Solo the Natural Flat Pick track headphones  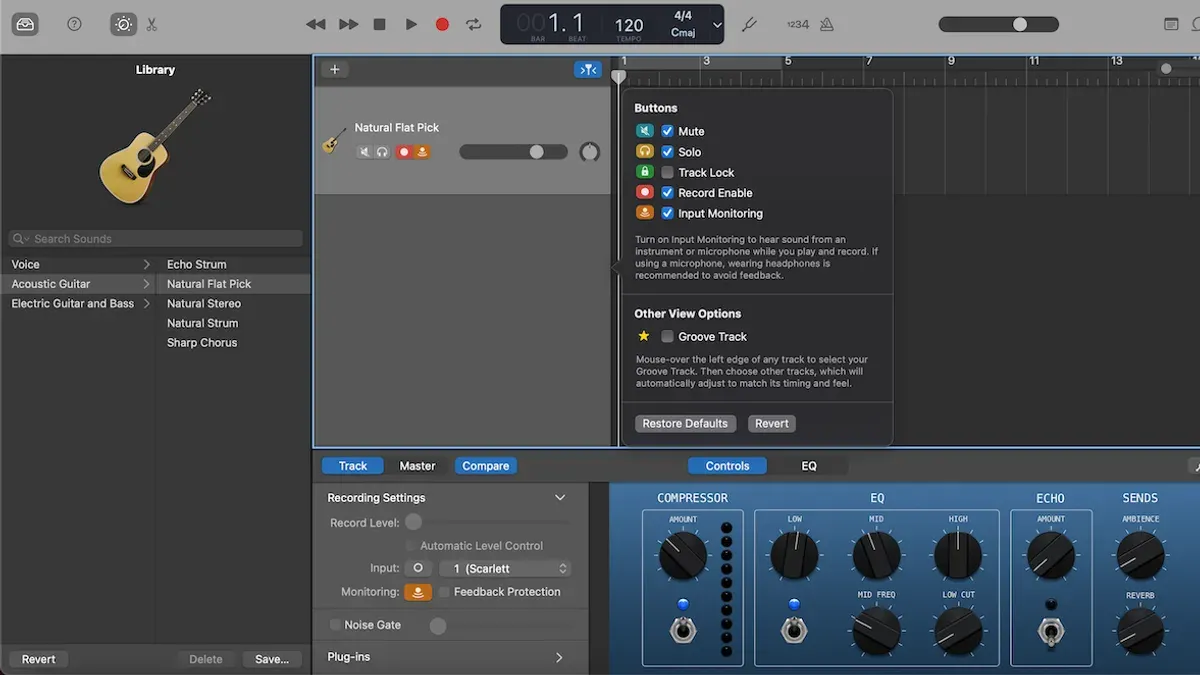tap(381, 152)
